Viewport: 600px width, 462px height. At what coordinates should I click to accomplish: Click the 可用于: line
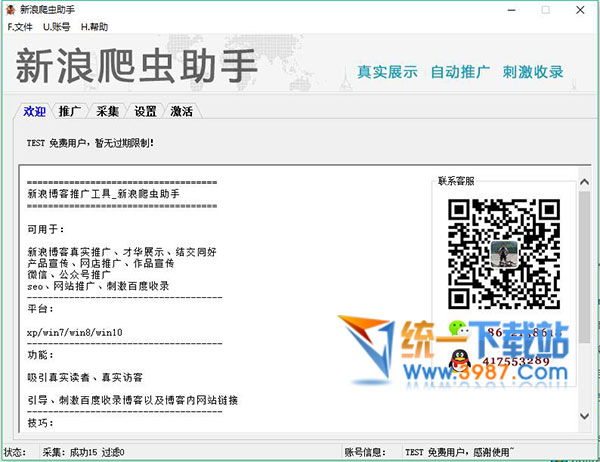46,229
